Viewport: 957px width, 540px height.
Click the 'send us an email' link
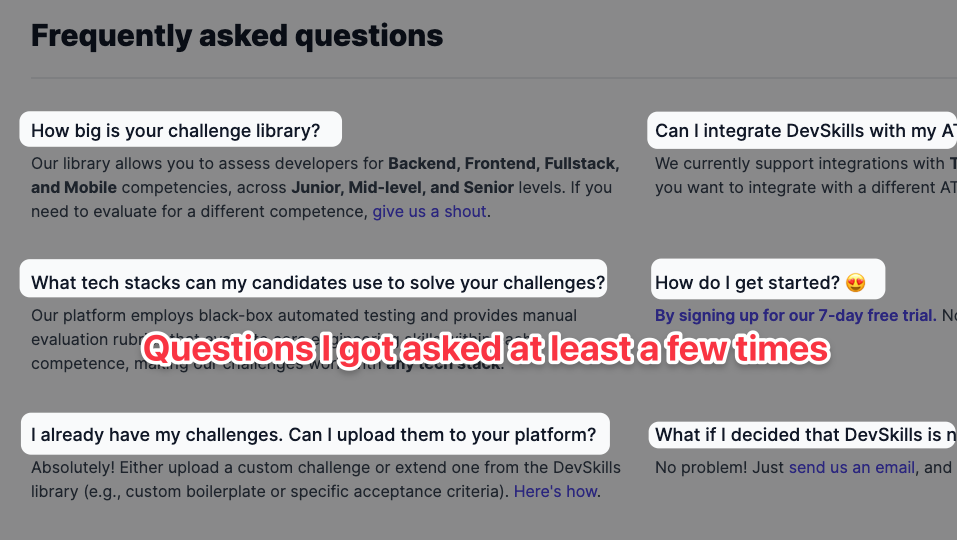852,467
